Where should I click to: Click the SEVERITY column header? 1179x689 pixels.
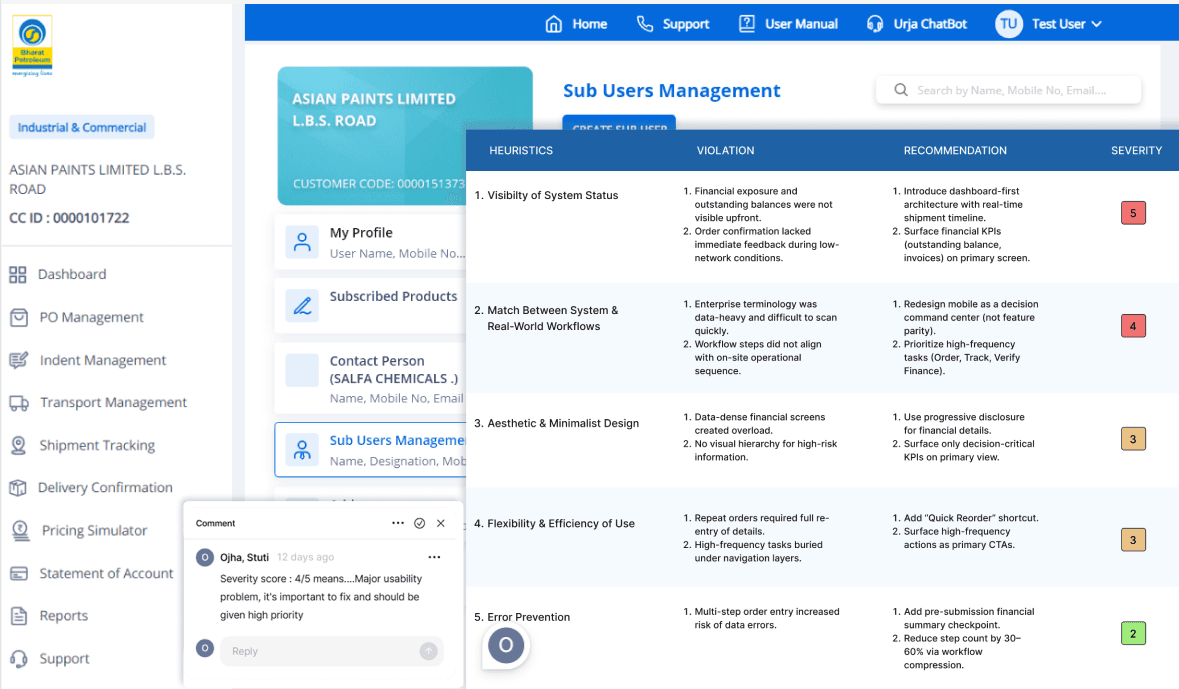tap(1136, 150)
